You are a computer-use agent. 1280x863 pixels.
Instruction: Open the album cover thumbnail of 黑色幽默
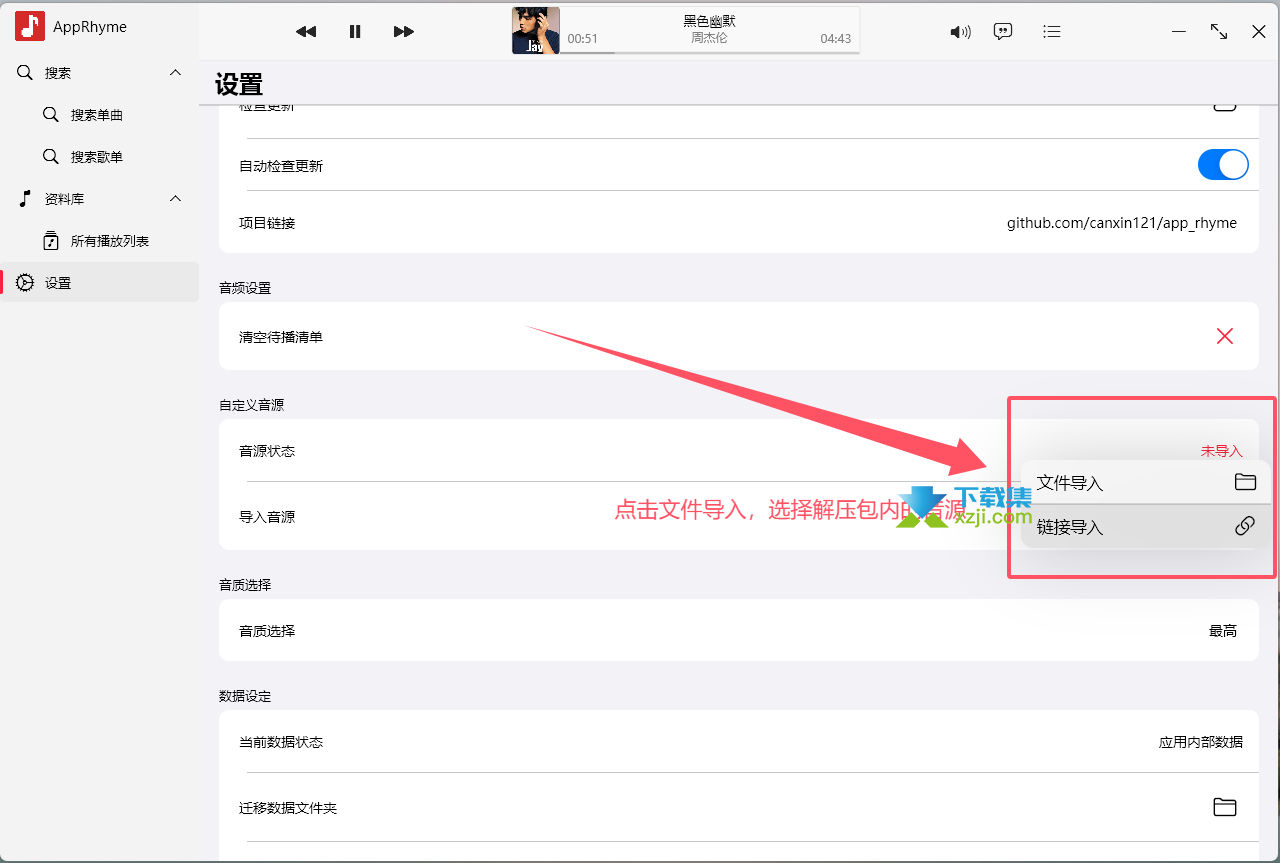point(536,31)
